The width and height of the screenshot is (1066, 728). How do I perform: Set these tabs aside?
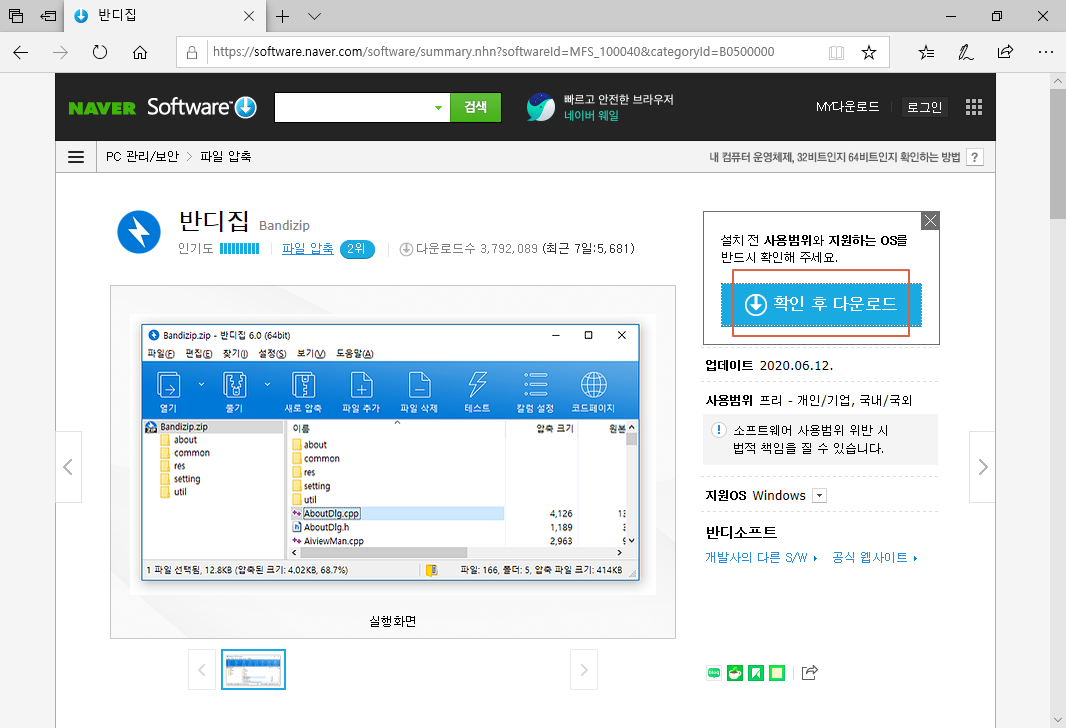point(48,16)
